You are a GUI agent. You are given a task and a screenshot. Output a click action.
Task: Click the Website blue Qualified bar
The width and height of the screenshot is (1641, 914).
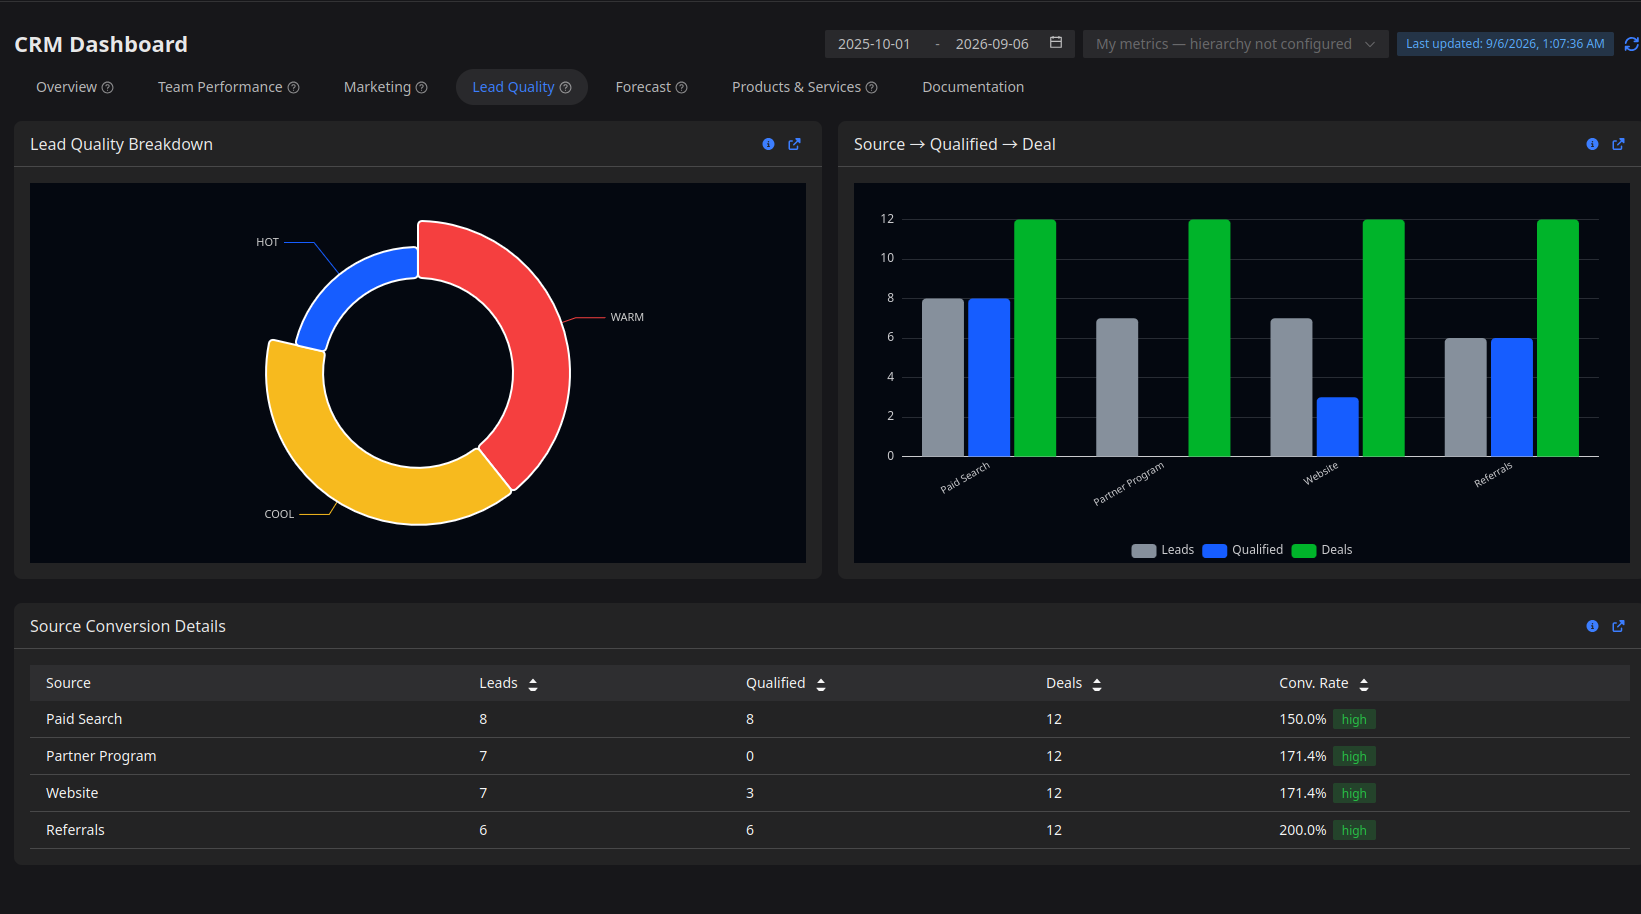[1337, 427]
